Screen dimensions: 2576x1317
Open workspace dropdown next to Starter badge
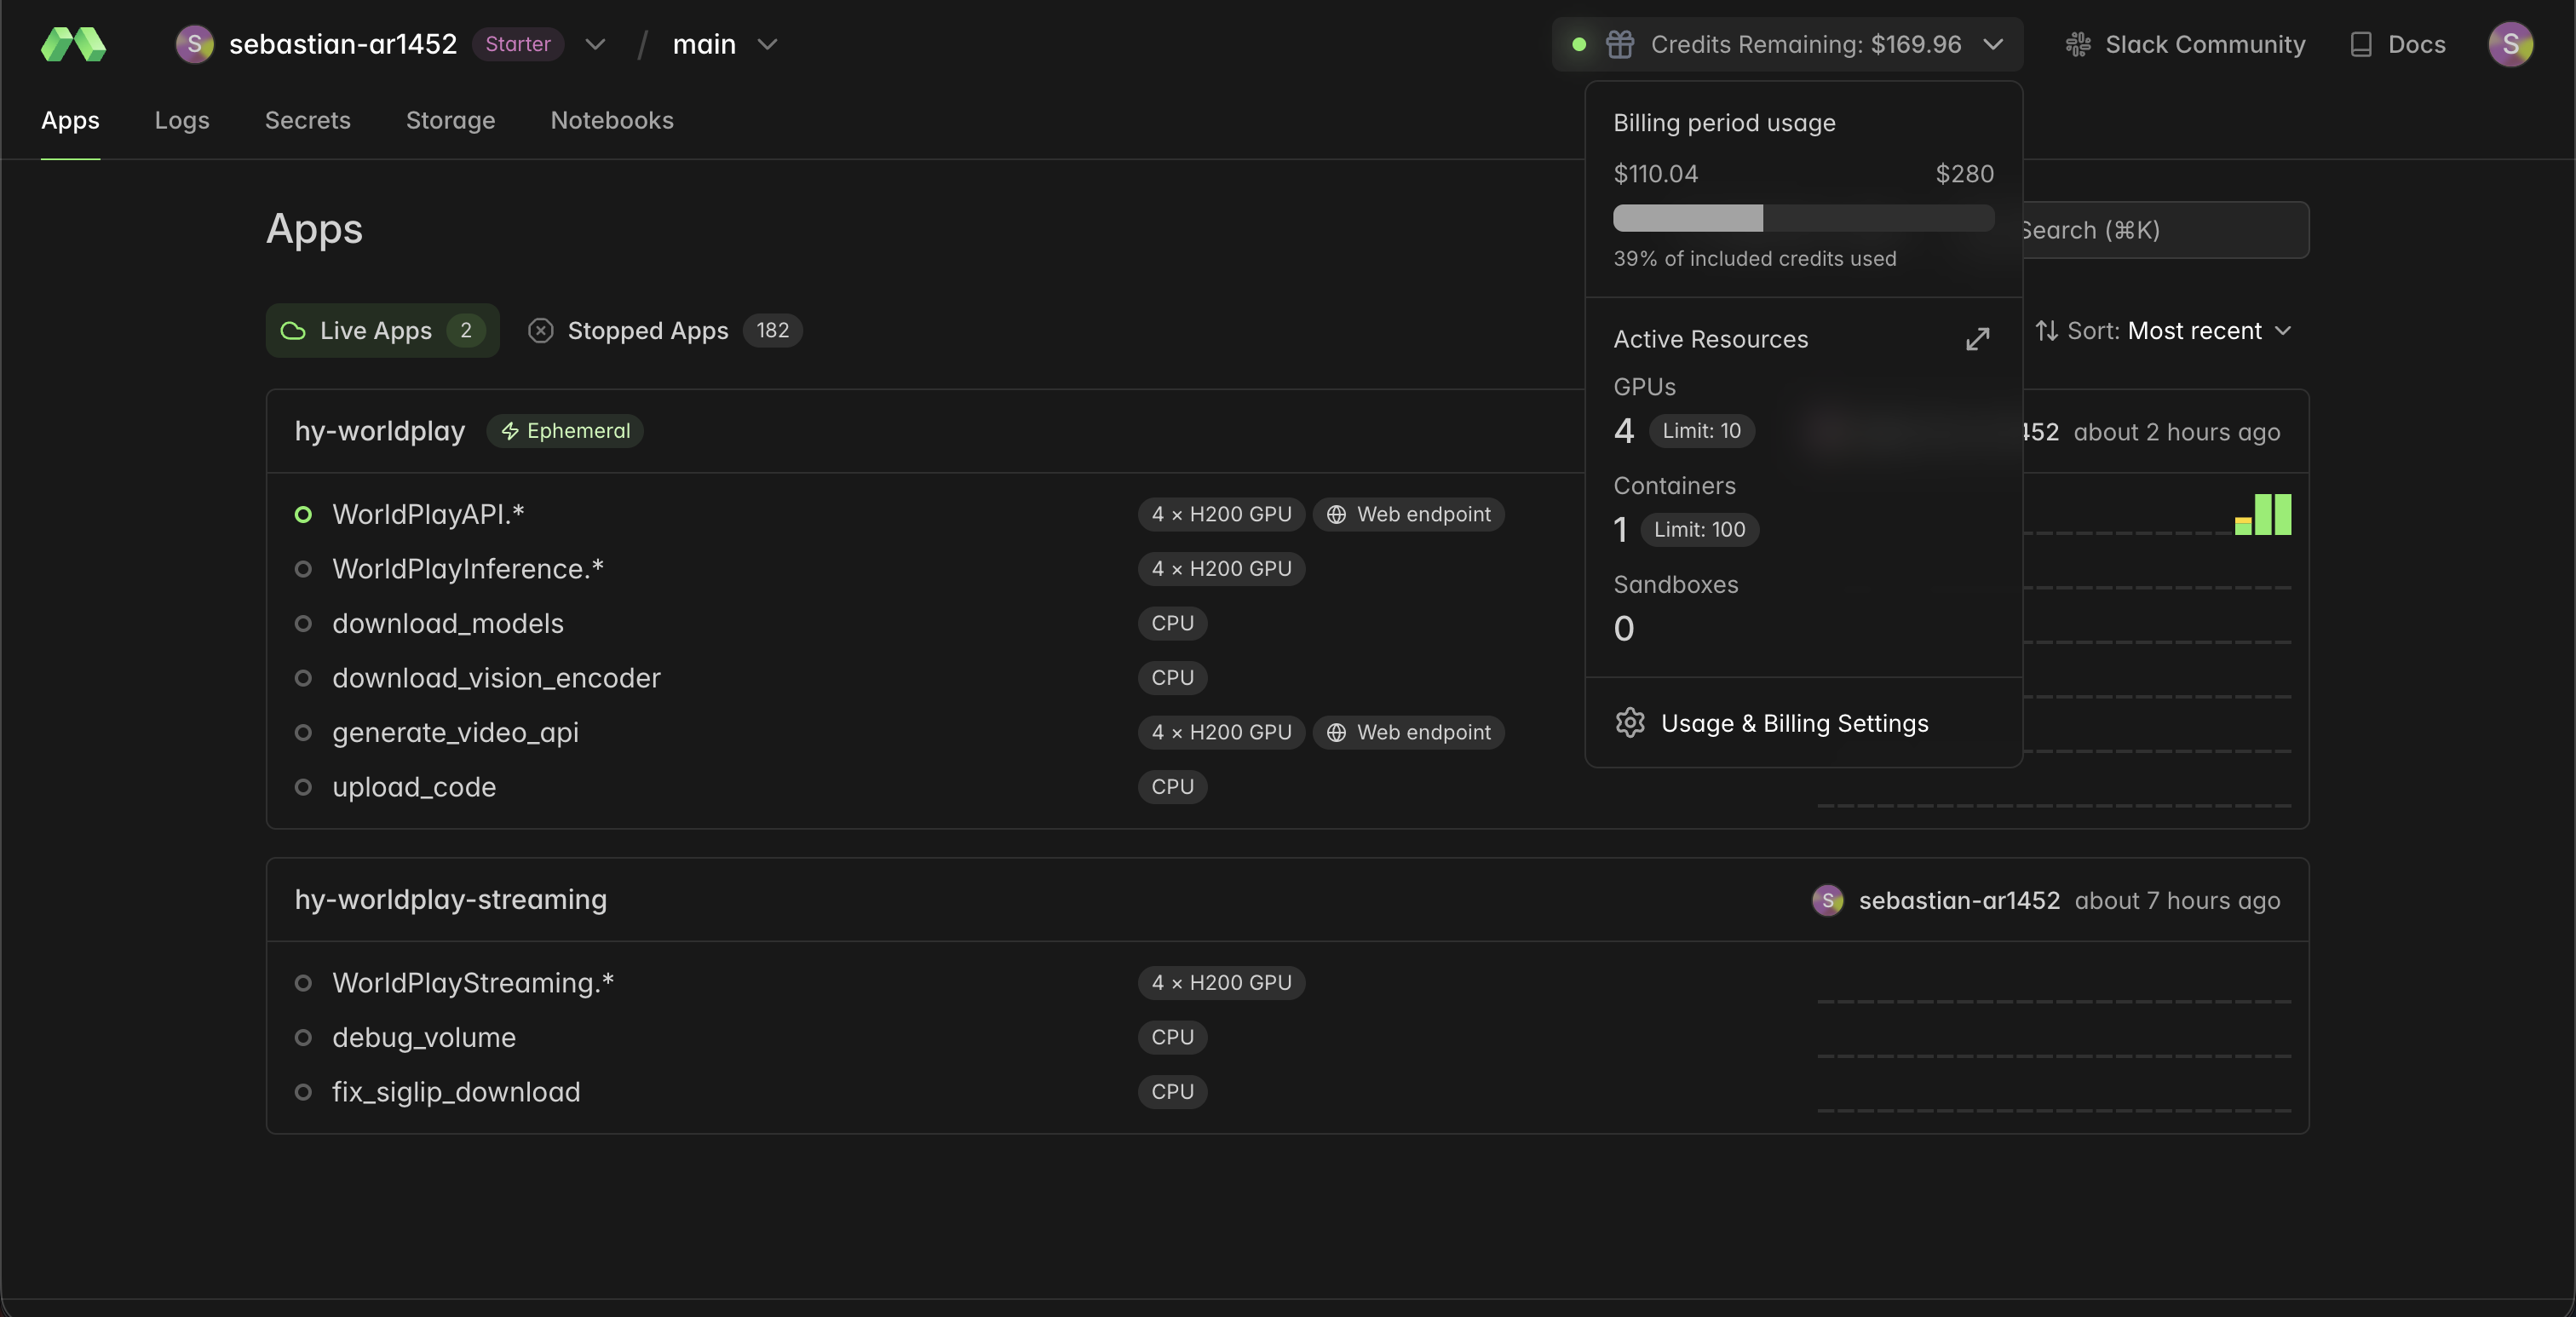[595, 44]
